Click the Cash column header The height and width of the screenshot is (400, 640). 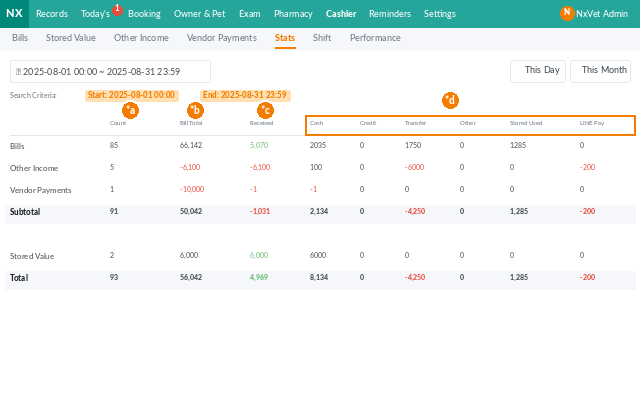point(316,123)
